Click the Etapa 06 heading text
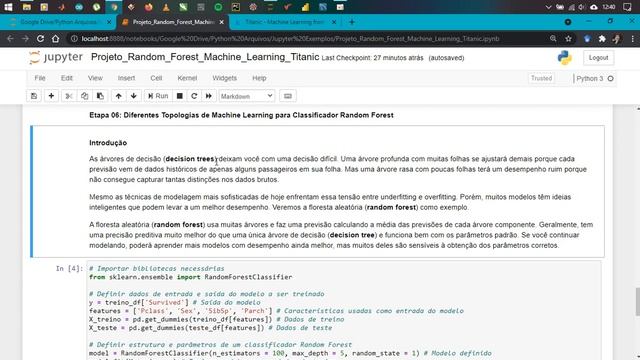Image resolution: width=640 pixels, height=360 pixels. 241,115
